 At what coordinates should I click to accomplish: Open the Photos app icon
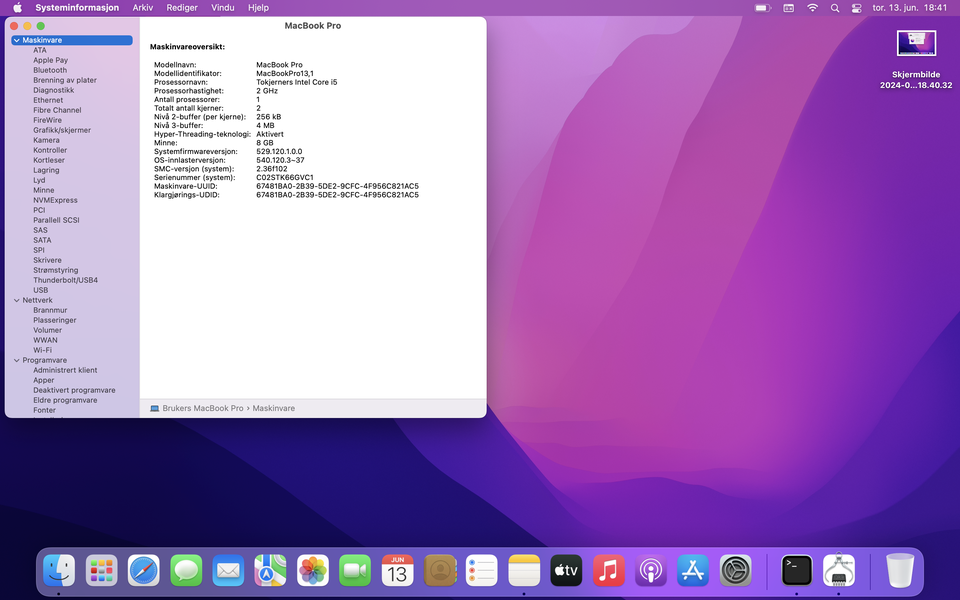[313, 570]
